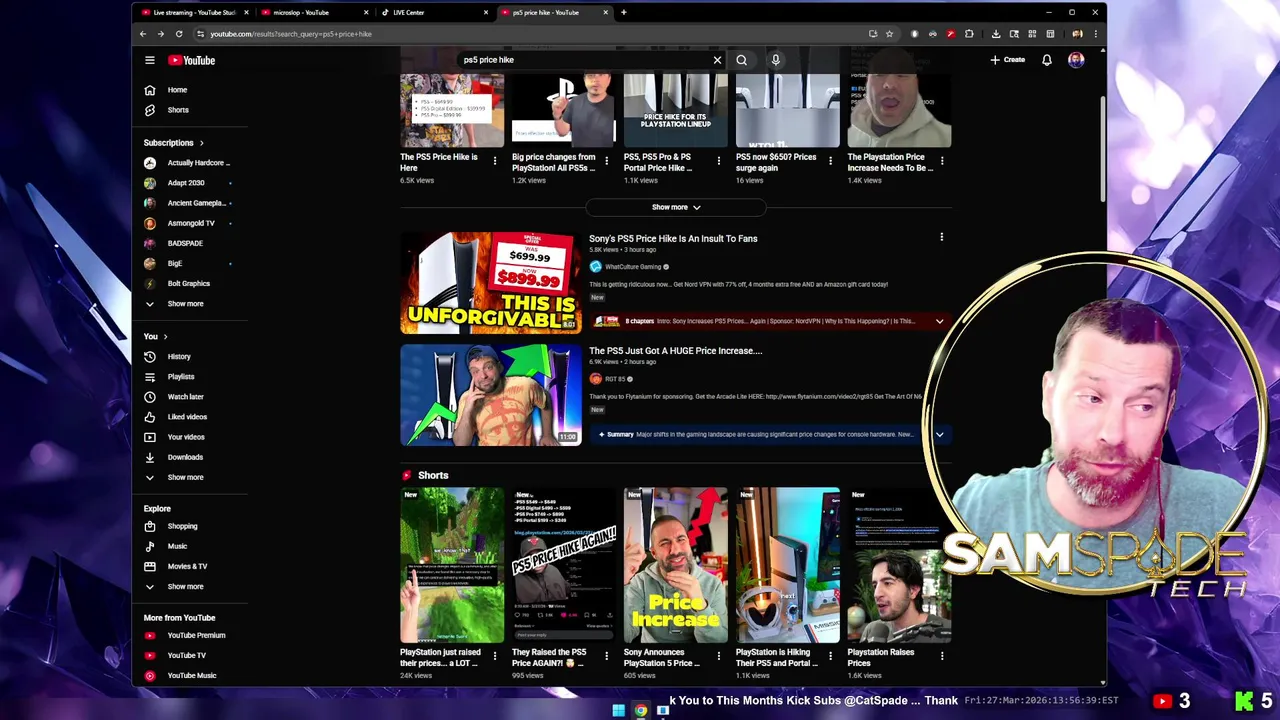The width and height of the screenshot is (1280, 720).
Task: Open Sony's PS5 Price Hike Is An Insult title
Action: (673, 239)
